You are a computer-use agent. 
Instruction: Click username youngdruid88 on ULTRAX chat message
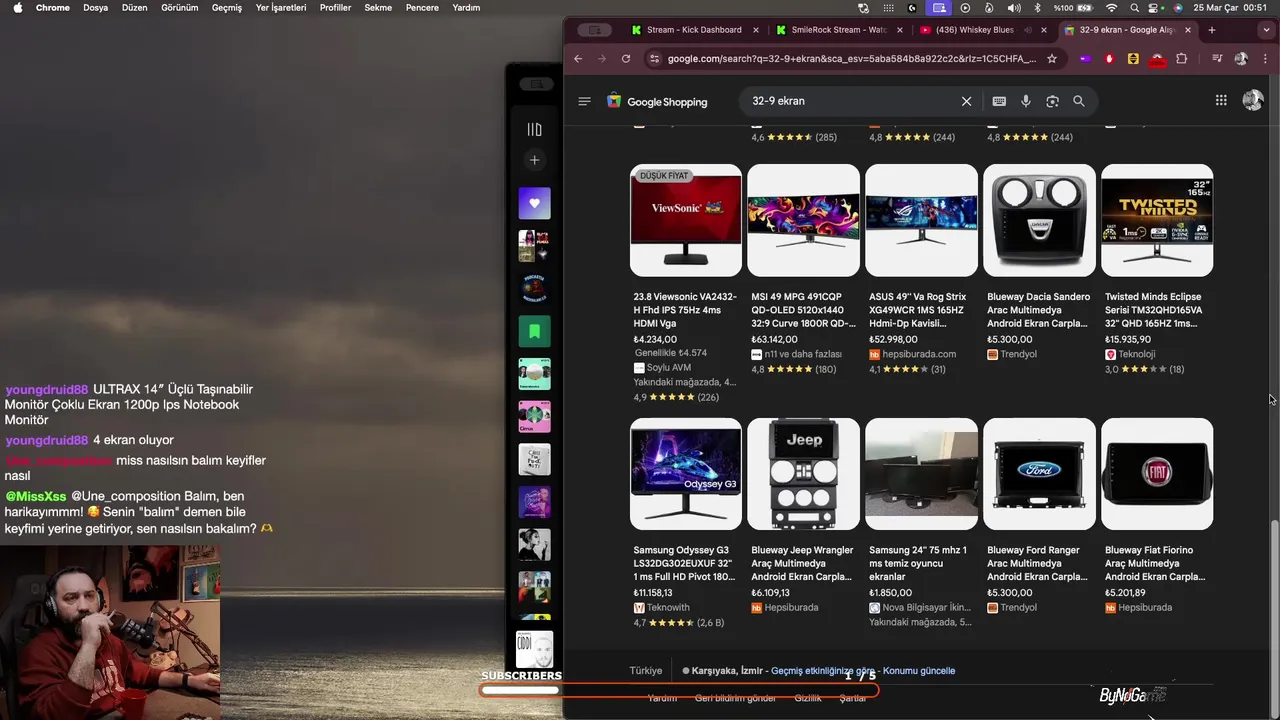(x=46, y=389)
